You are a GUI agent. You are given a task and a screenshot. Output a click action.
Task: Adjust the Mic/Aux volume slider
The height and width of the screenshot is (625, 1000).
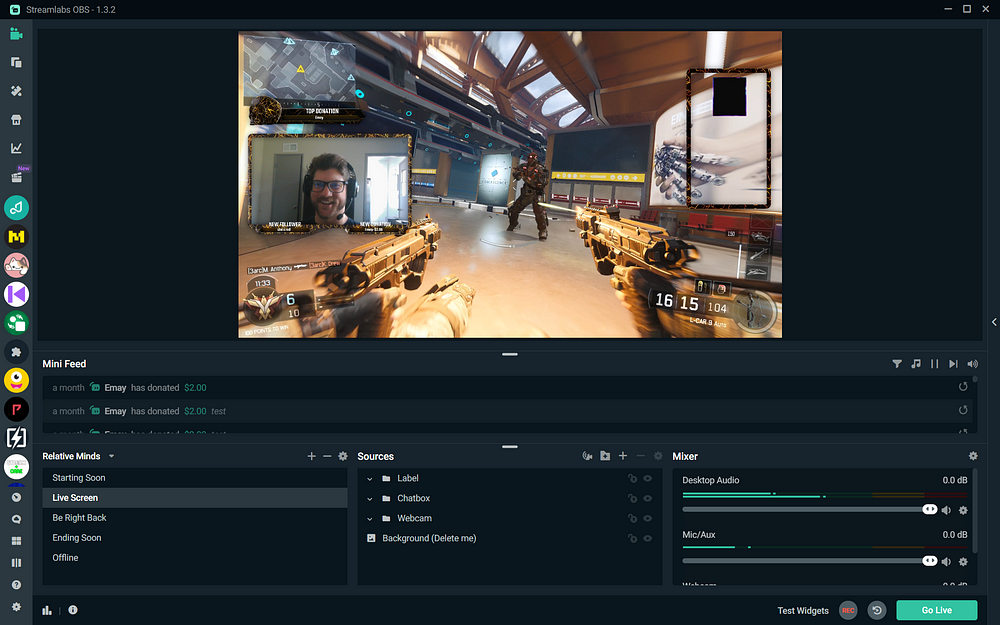tap(809, 561)
